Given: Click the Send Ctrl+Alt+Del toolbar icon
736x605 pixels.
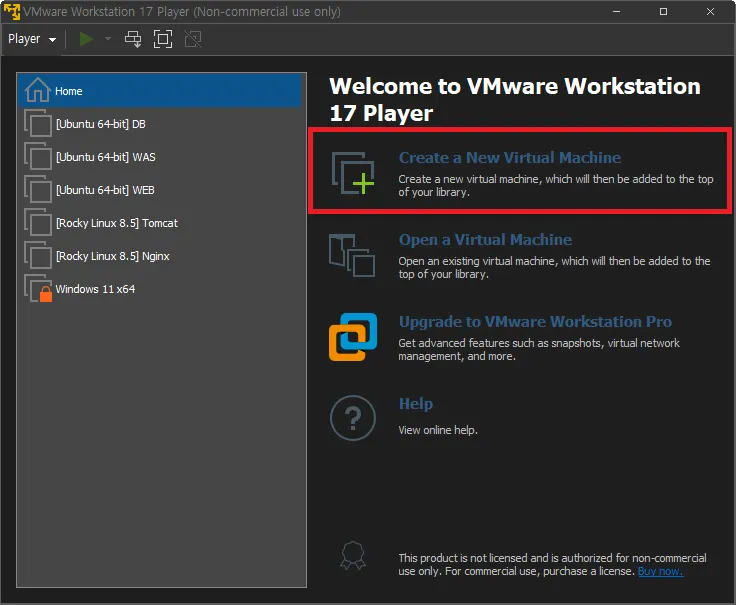Looking at the screenshot, I should pos(133,39).
